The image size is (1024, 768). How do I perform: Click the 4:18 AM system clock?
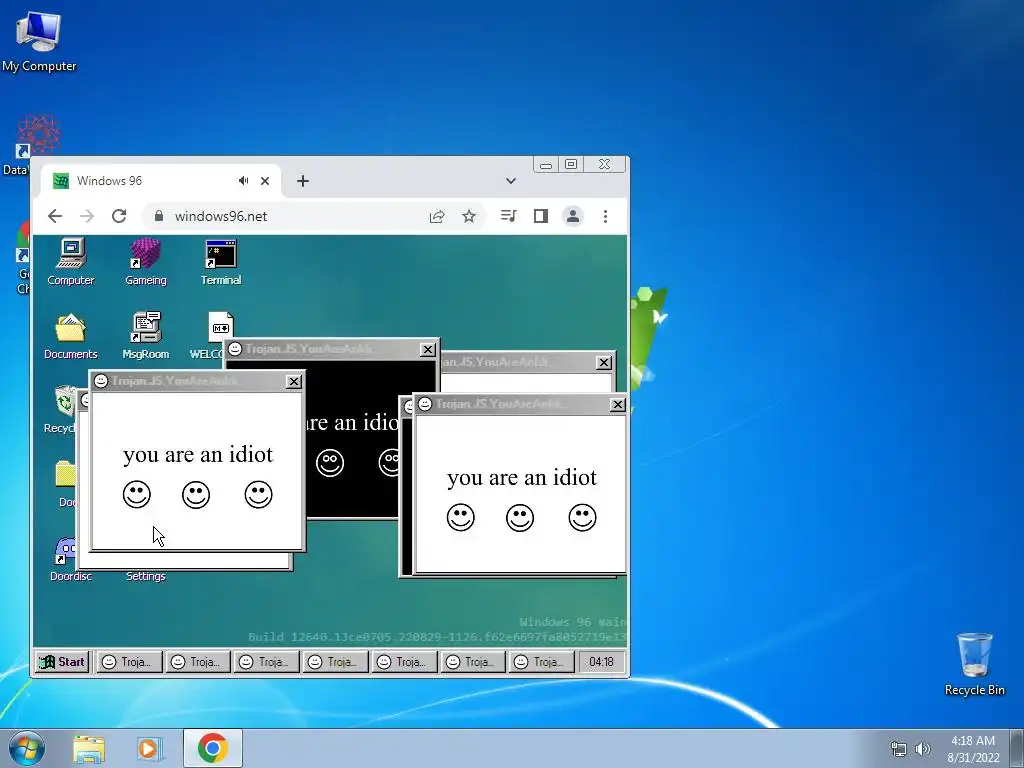(x=973, y=749)
